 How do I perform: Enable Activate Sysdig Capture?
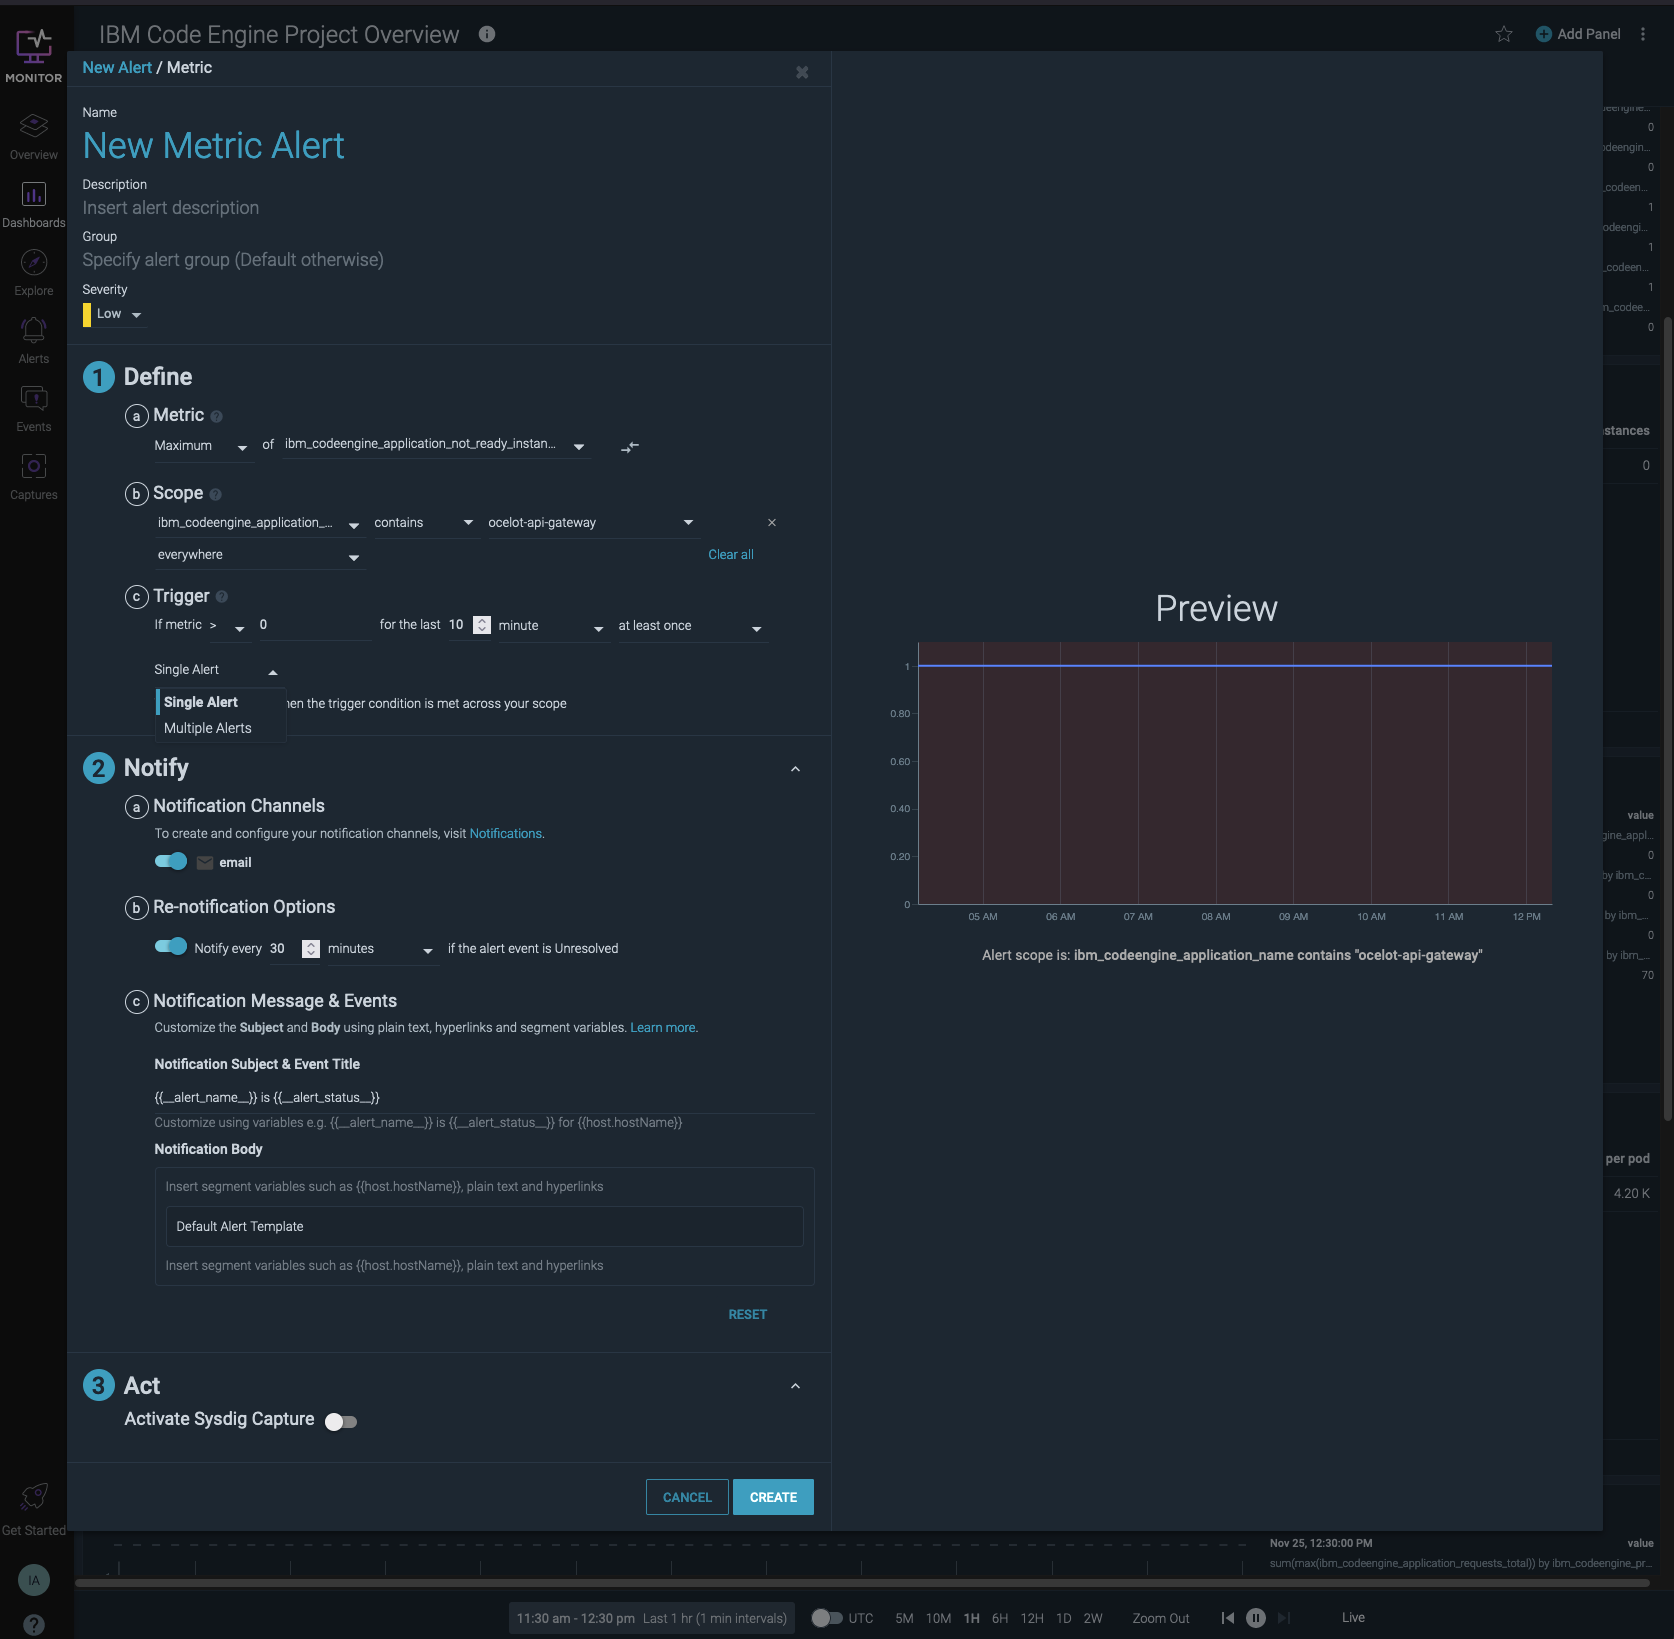point(341,1422)
